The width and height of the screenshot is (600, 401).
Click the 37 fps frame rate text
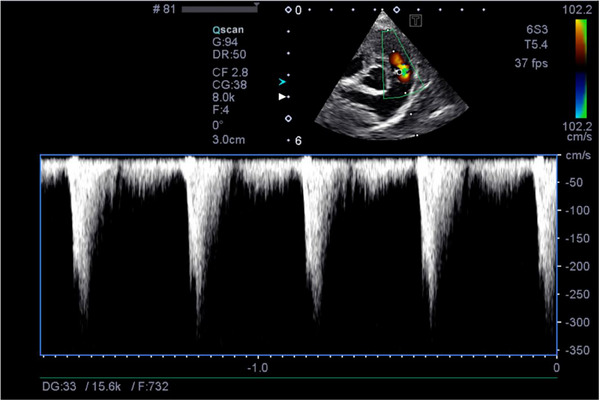531,63
